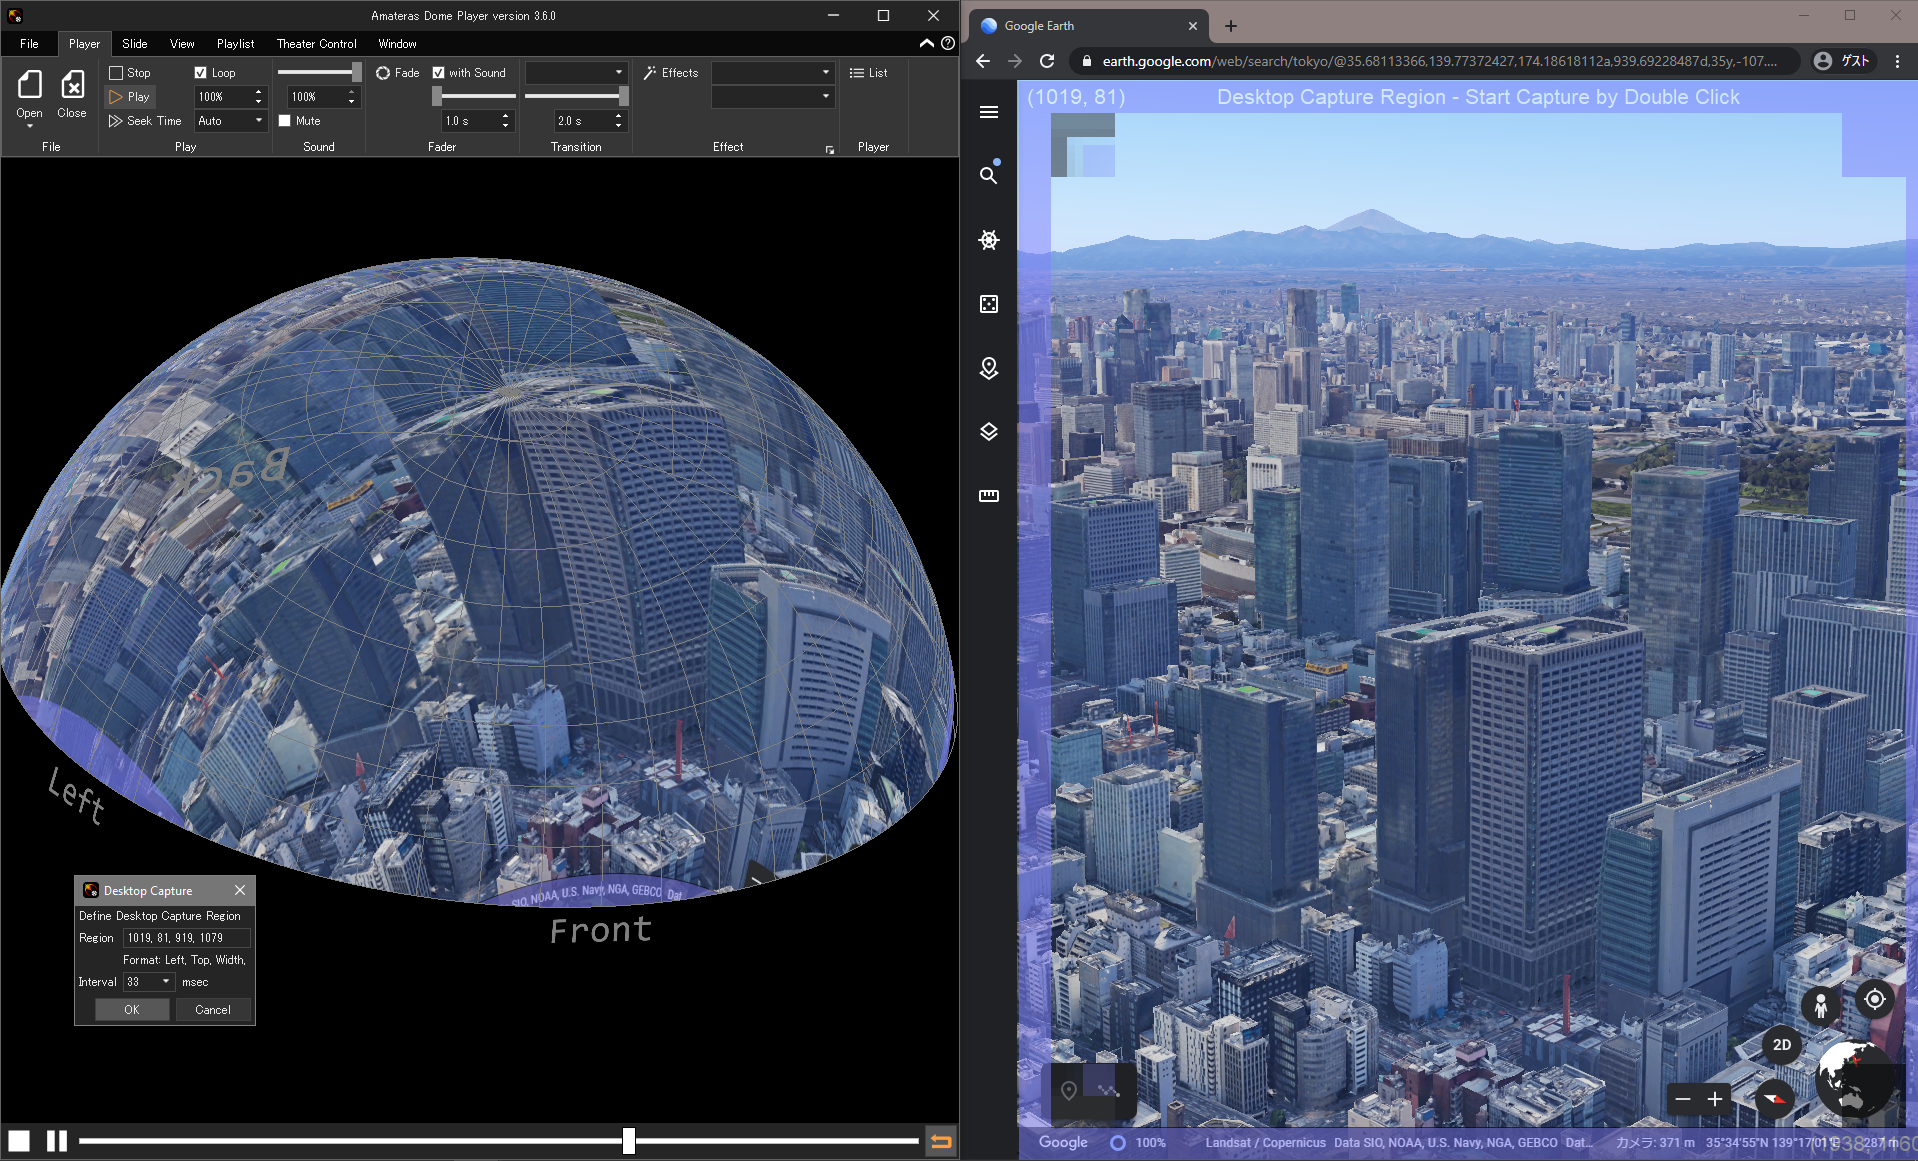This screenshot has width=1918, height=1161.
Task: Open the Playlist tab
Action: point(236,44)
